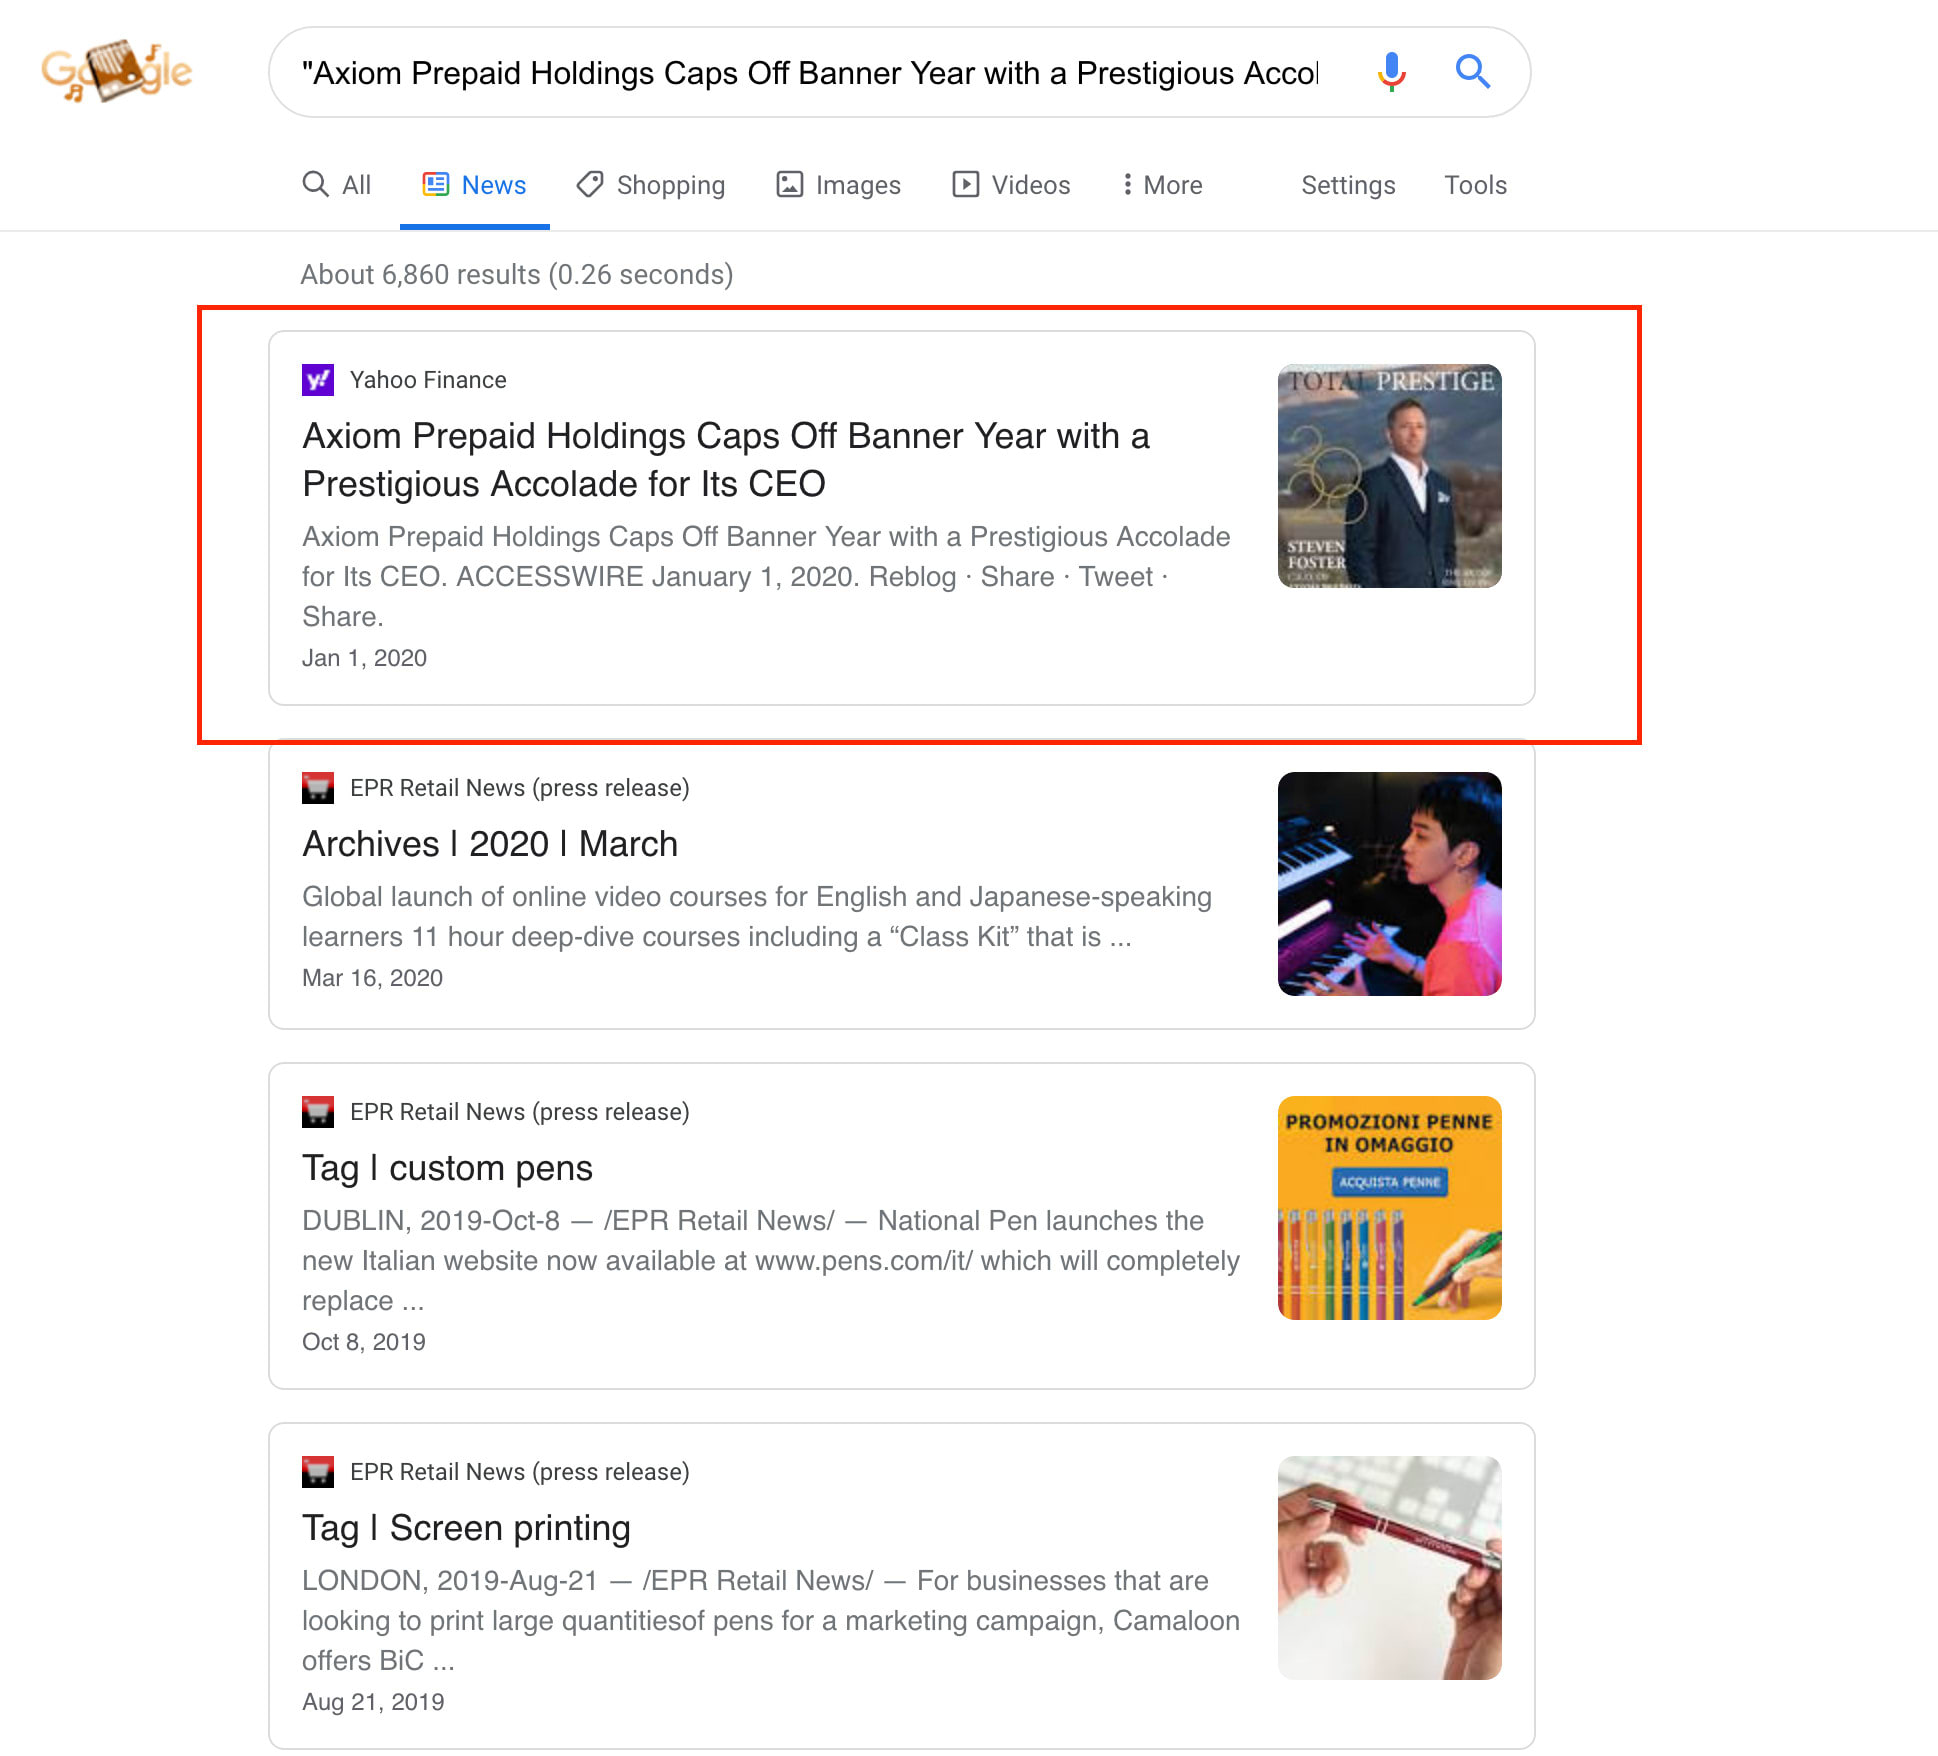Click the 'About 6,860 results' text

pos(517,274)
